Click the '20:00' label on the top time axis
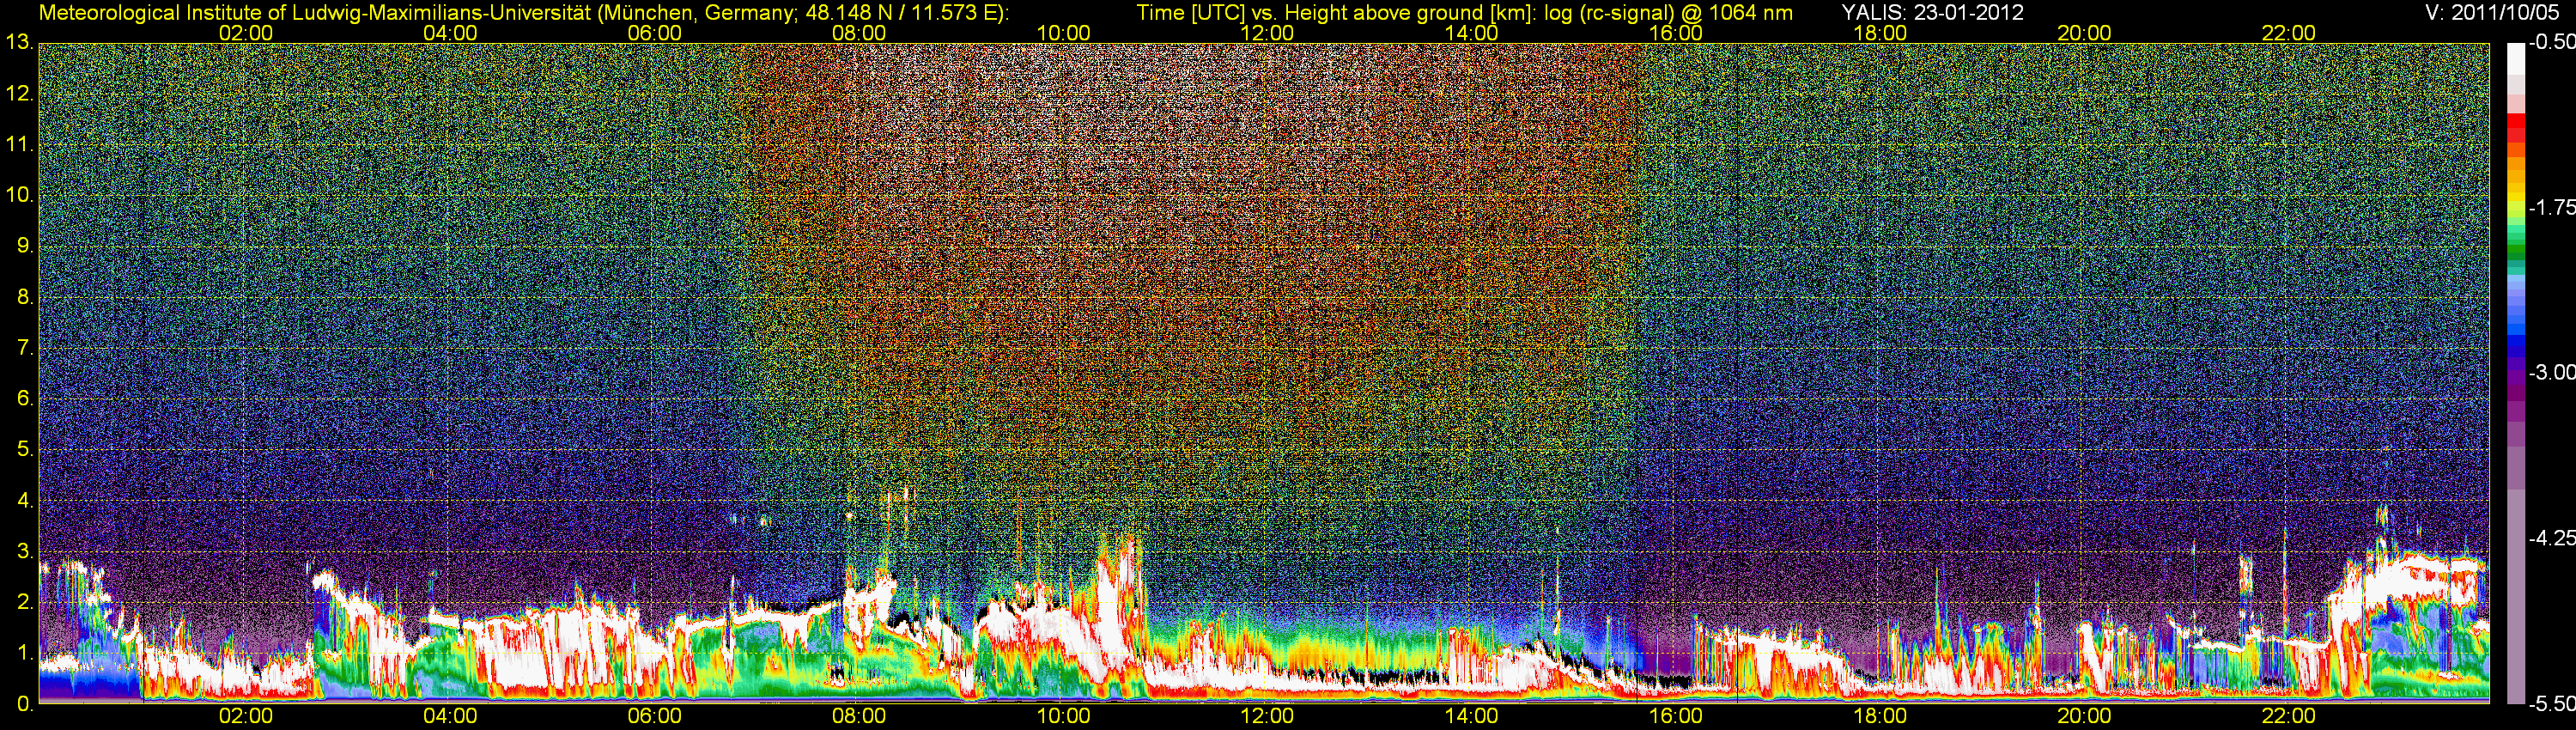The height and width of the screenshot is (730, 2576). (2084, 33)
